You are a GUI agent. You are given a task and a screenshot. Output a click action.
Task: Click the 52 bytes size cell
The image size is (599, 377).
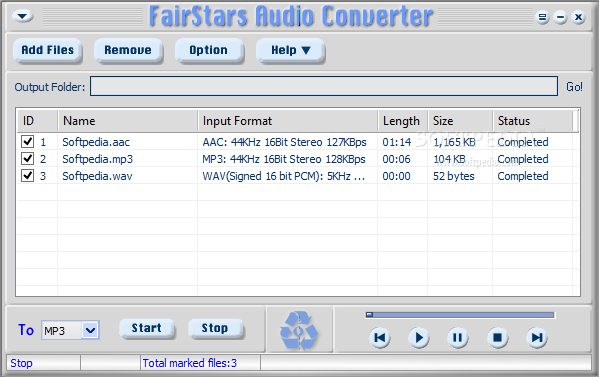[x=453, y=176]
